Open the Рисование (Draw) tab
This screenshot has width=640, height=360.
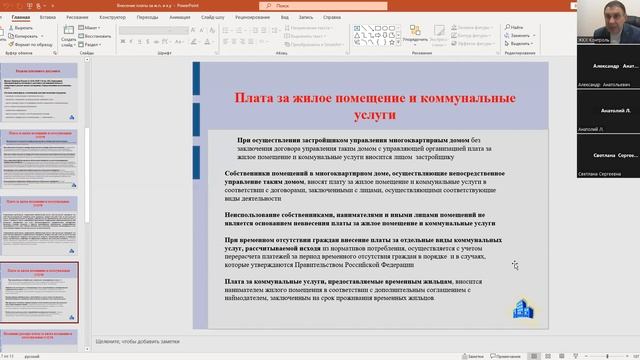point(77,17)
